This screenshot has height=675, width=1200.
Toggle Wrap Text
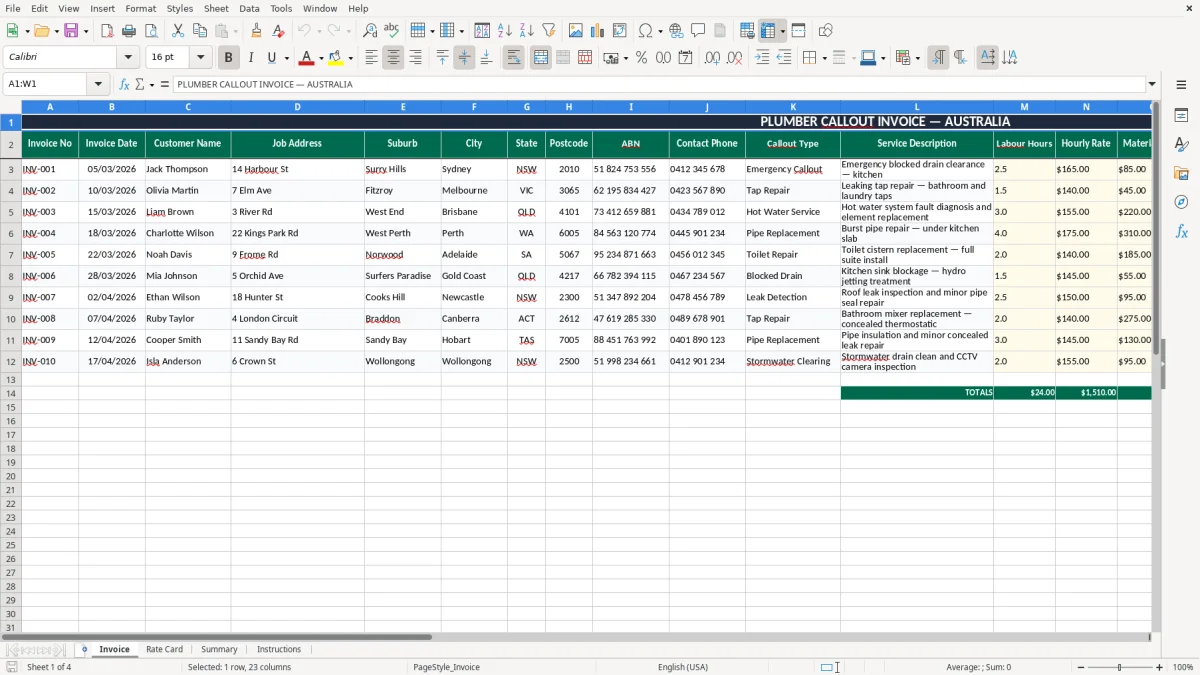[514, 58]
